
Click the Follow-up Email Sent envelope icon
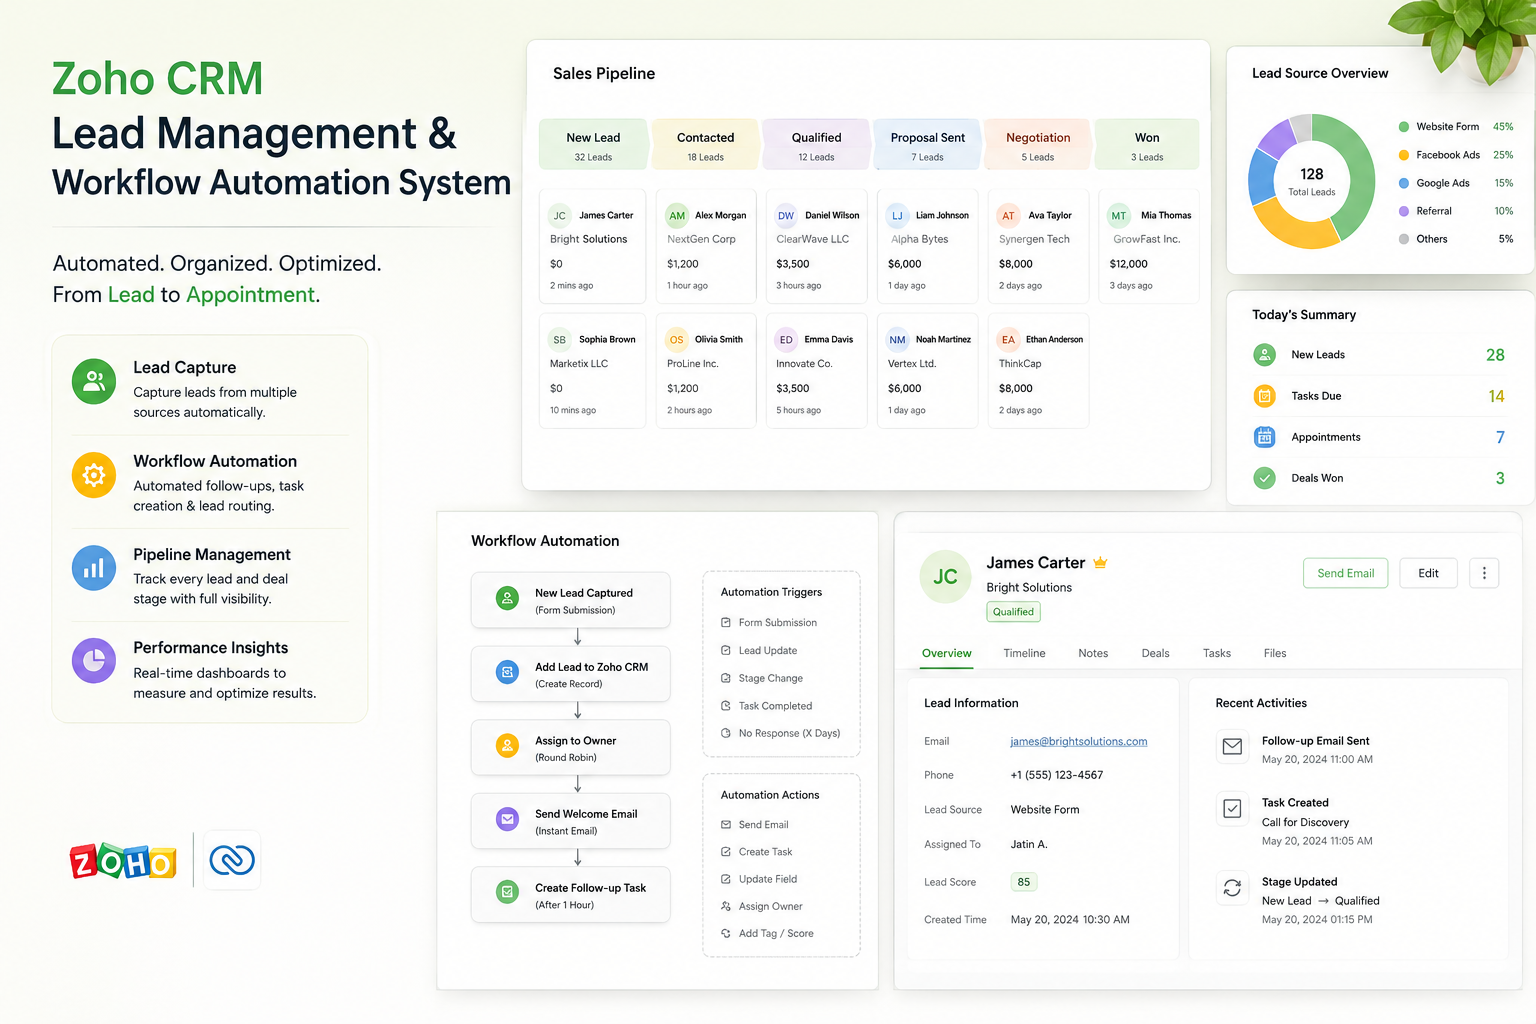coord(1232,747)
